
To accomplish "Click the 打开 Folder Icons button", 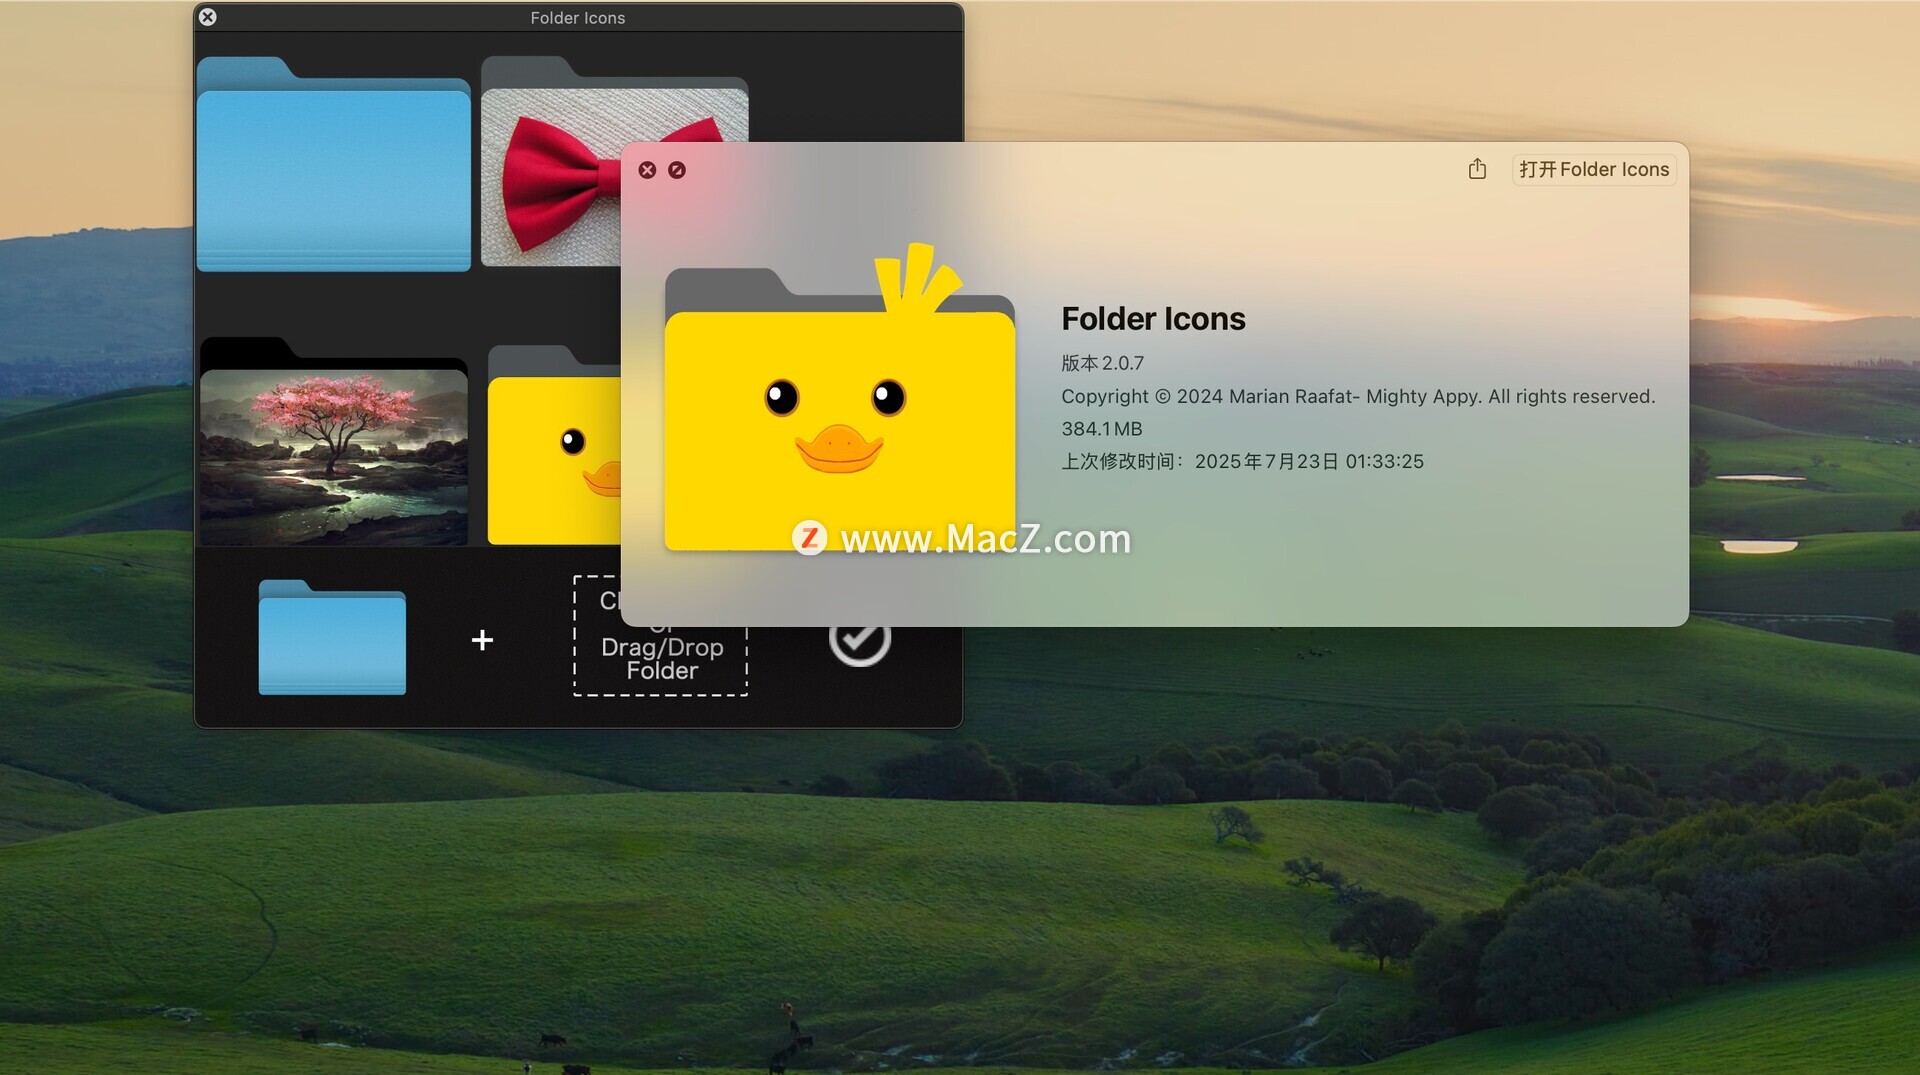I will pyautogui.click(x=1594, y=170).
